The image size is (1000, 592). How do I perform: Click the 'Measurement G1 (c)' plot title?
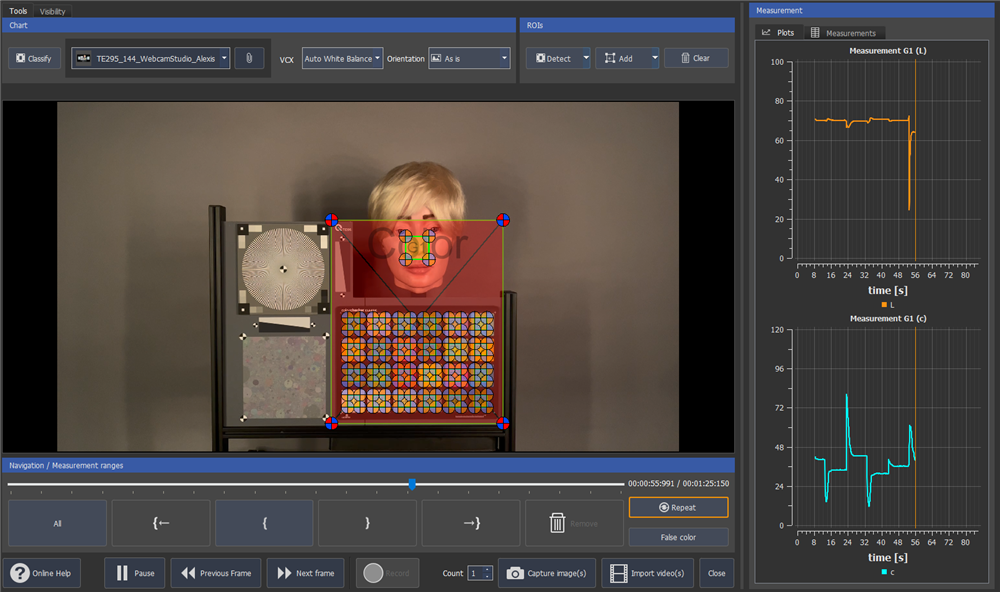[x=888, y=318]
